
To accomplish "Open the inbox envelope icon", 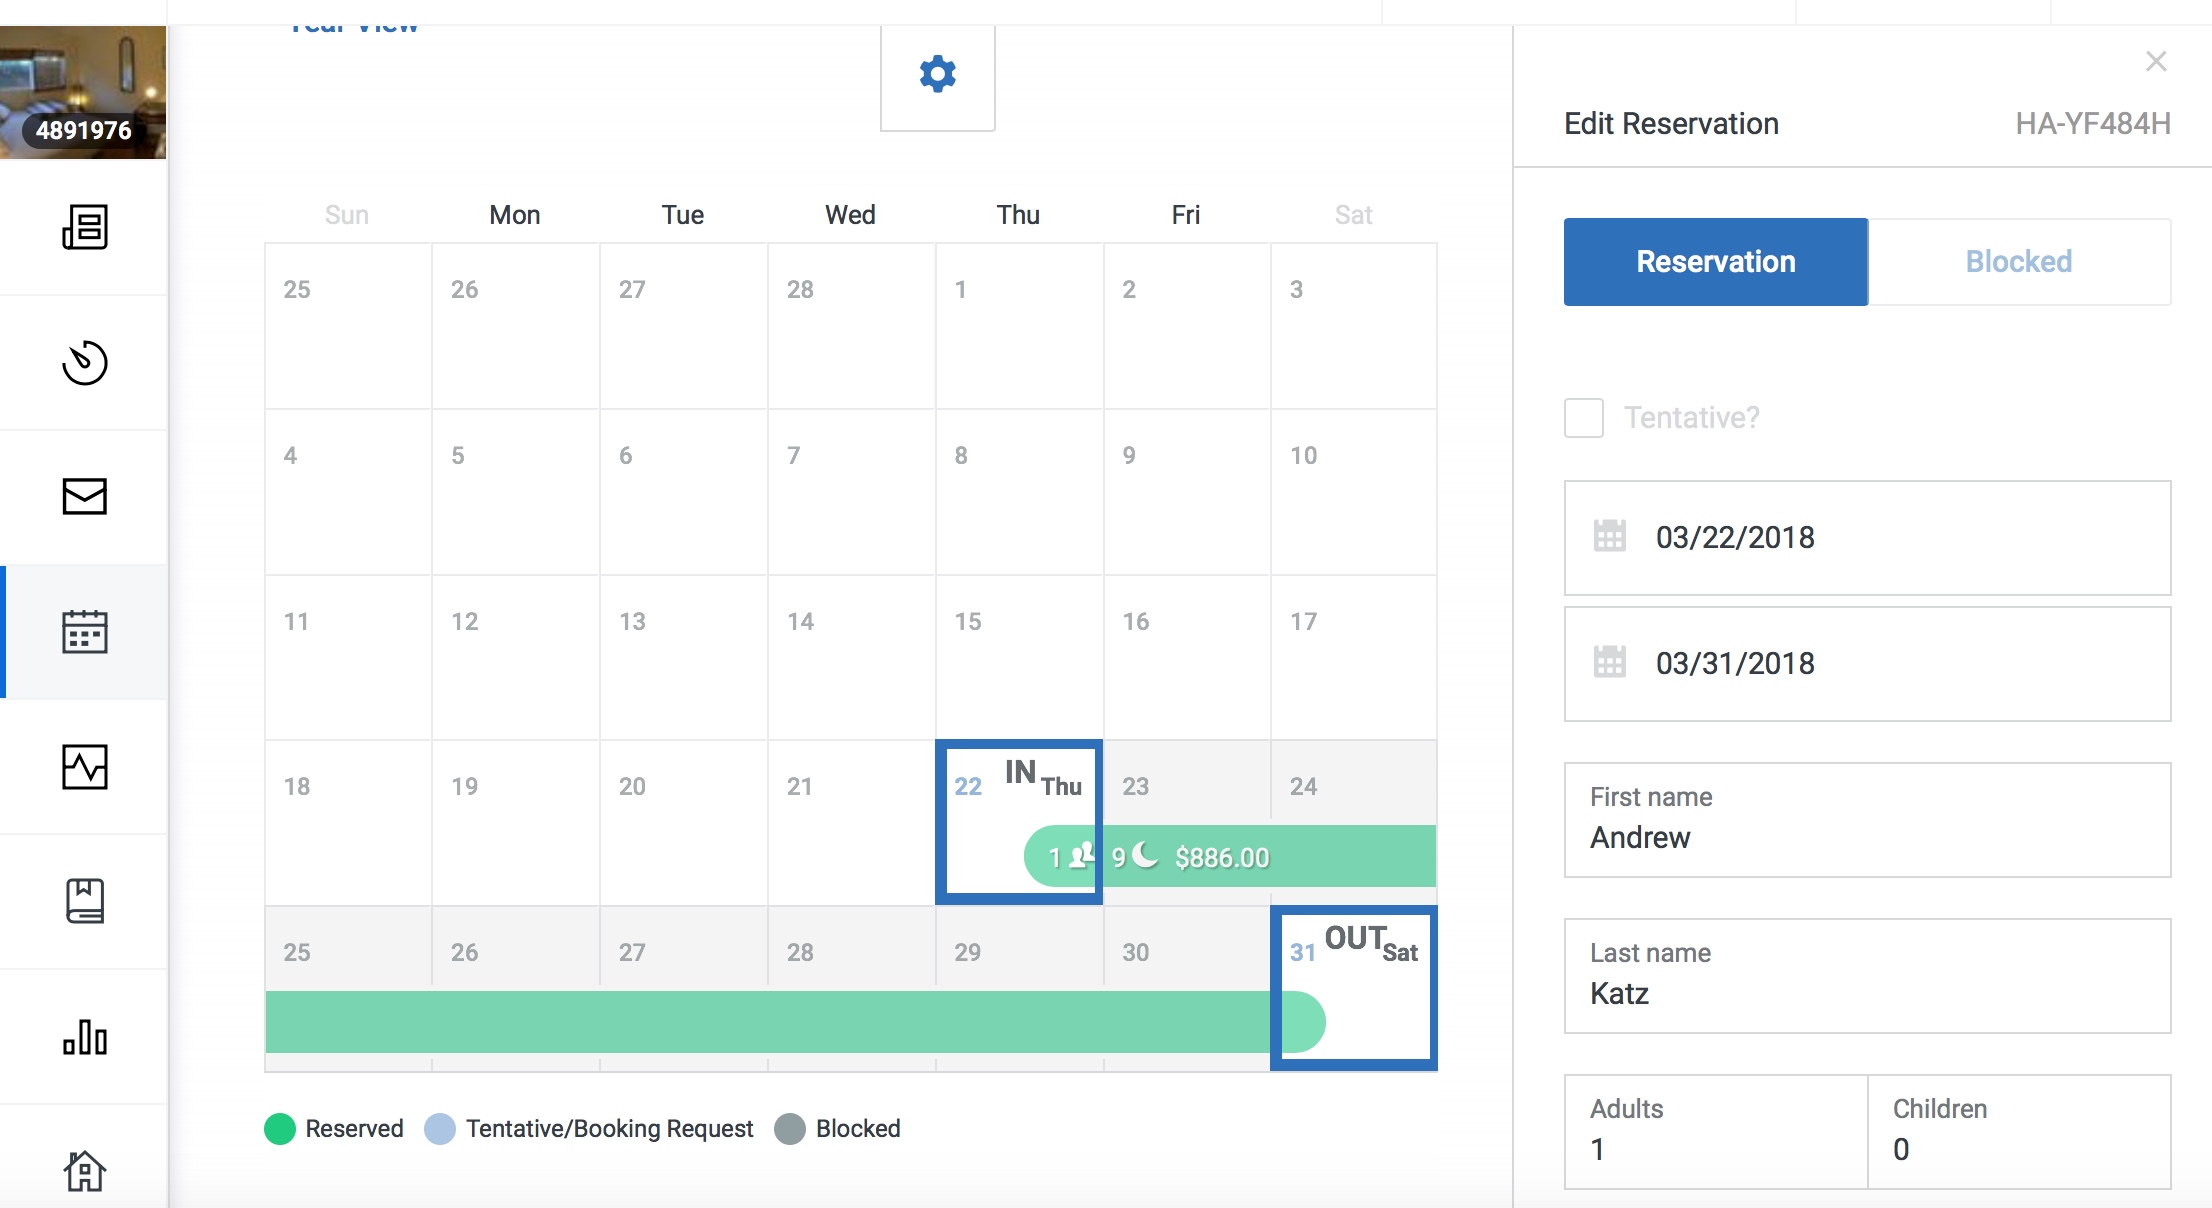I will [85, 496].
